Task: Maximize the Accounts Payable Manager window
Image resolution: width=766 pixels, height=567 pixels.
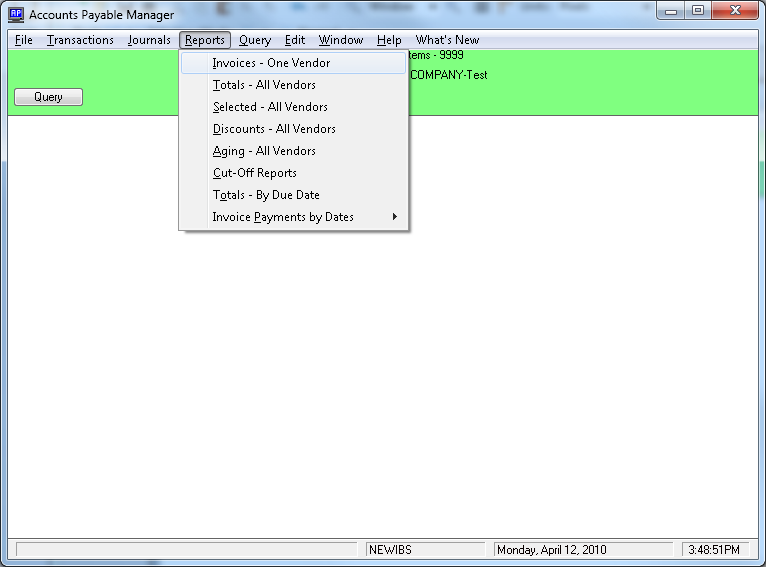Action: pyautogui.click(x=697, y=11)
